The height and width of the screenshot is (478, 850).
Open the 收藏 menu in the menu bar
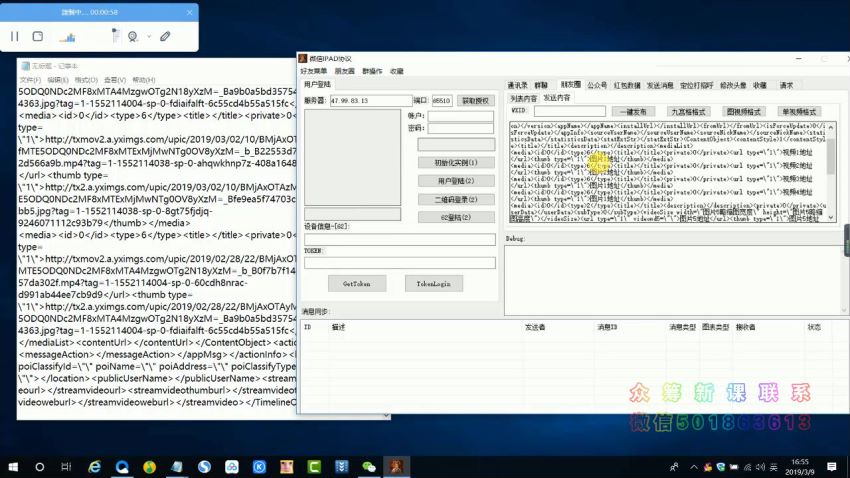397,71
